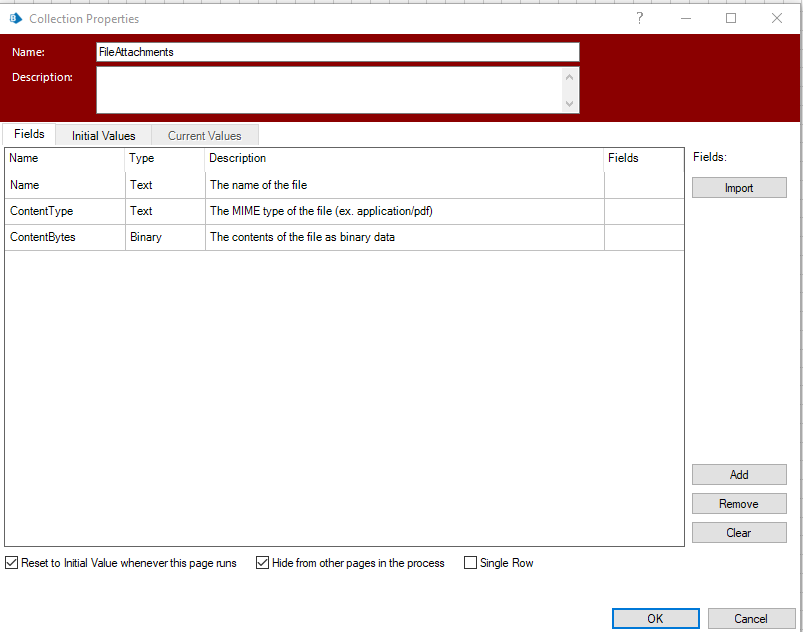Click into the Name text field
This screenshot has width=803, height=632.
click(x=337, y=52)
